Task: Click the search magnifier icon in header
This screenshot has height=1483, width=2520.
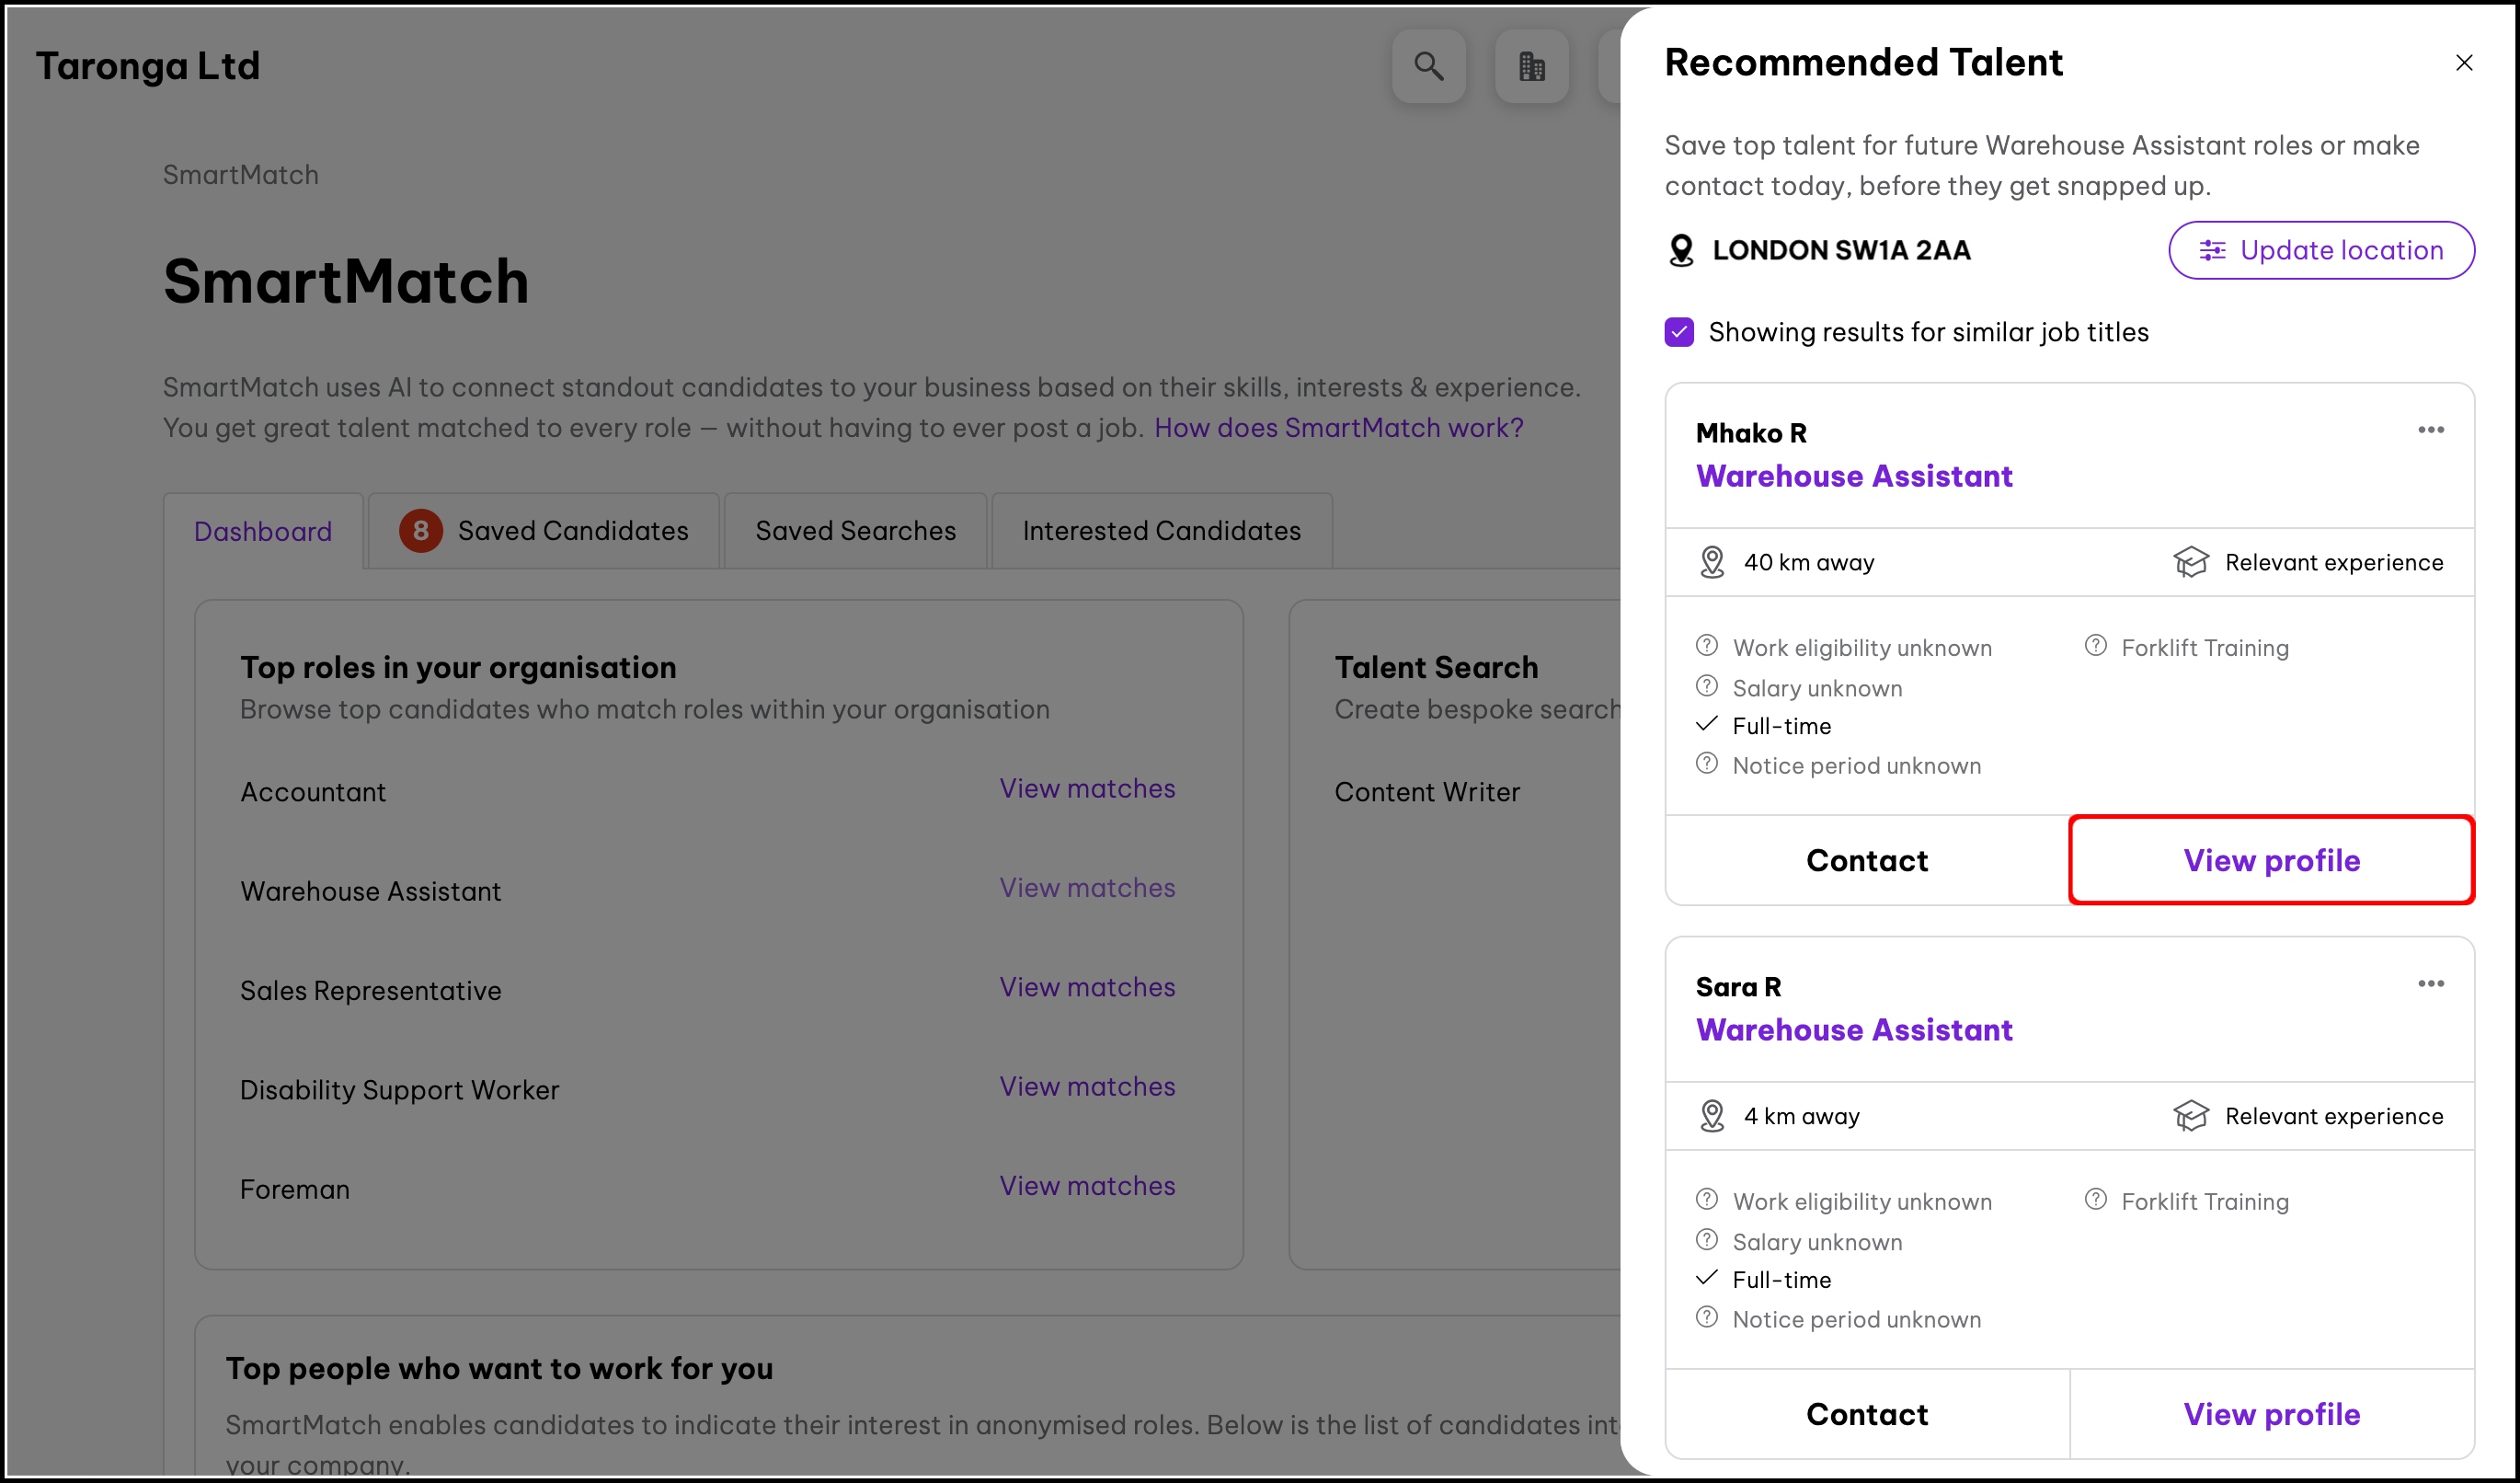Action: [x=1428, y=66]
